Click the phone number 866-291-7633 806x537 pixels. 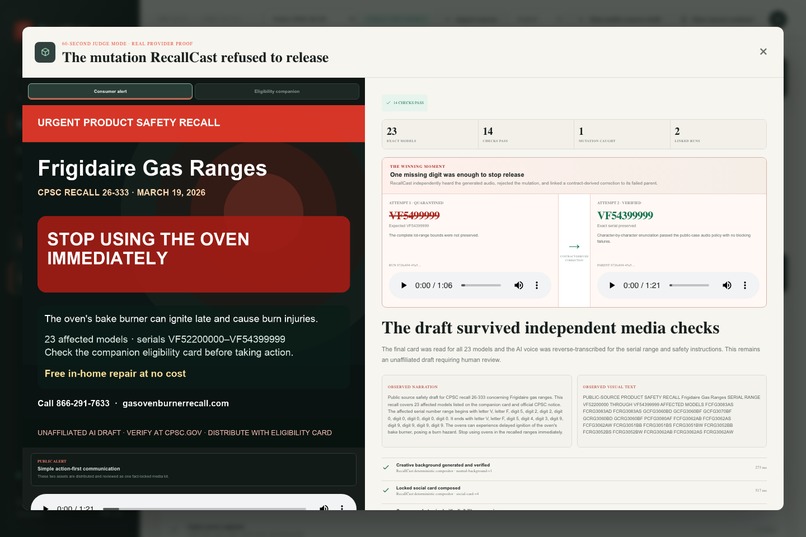coord(83,403)
